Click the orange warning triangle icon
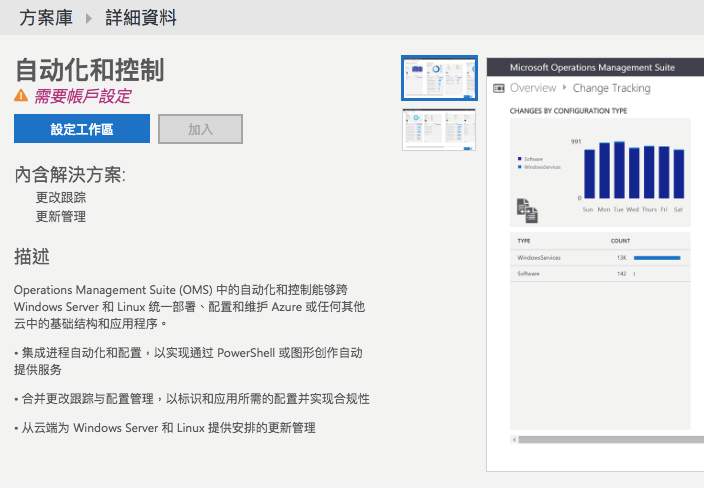Image resolution: width=704 pixels, height=488 pixels. coord(21,95)
